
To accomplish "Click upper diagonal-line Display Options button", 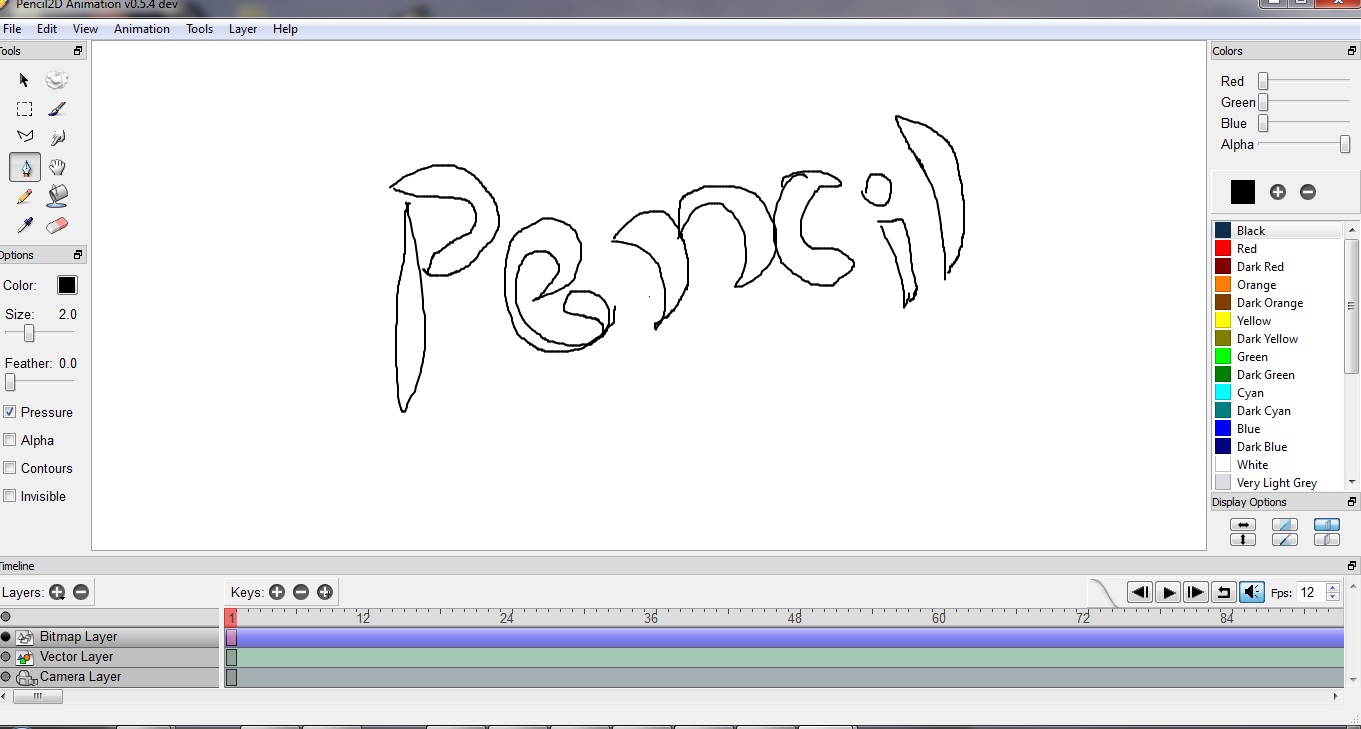I will coord(1285,525).
